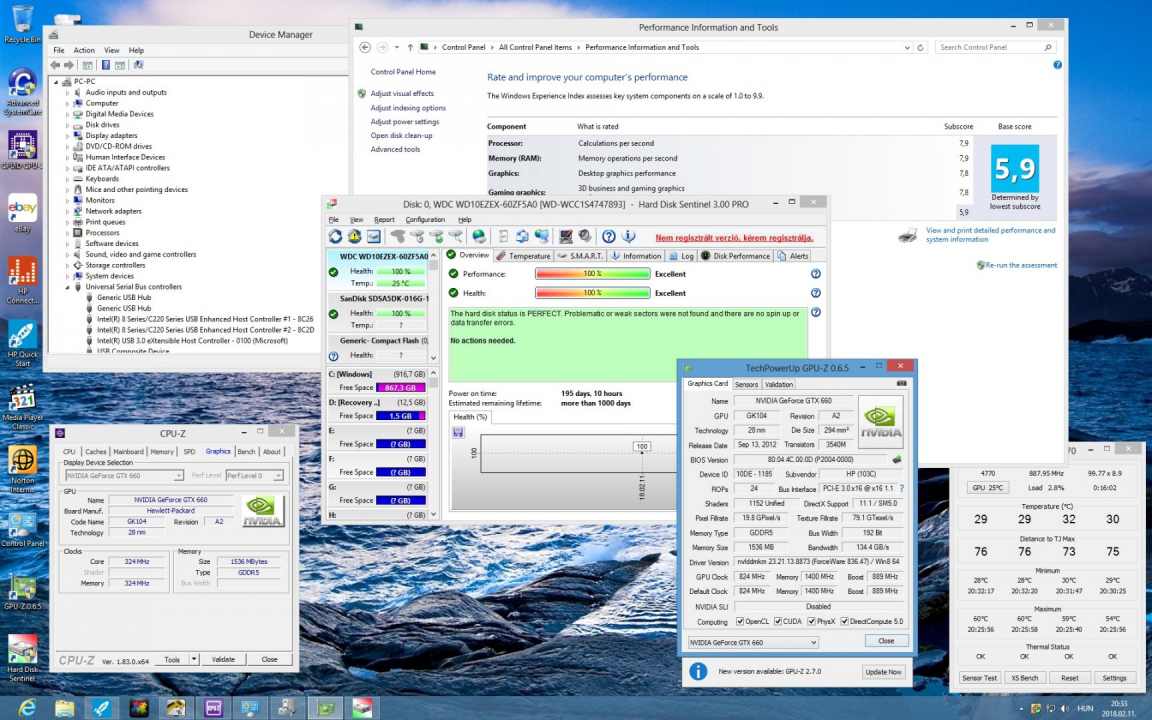This screenshot has height=720, width=1152.
Task: Click the Performance 100% progress bar
Action: tap(593, 274)
